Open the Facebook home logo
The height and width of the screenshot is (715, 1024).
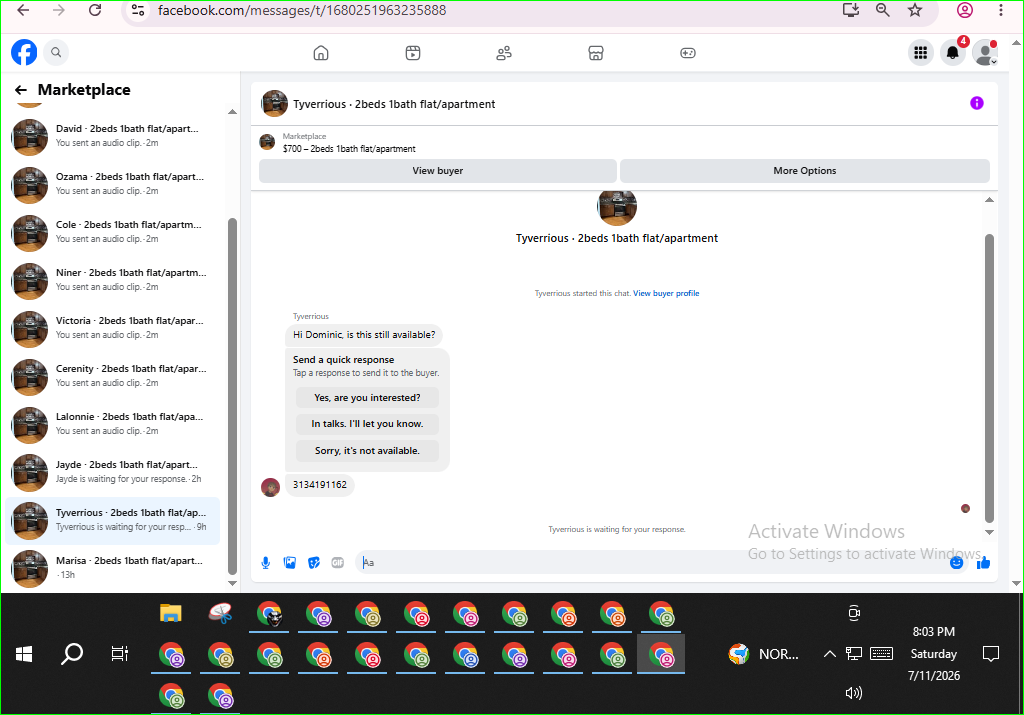(24, 52)
